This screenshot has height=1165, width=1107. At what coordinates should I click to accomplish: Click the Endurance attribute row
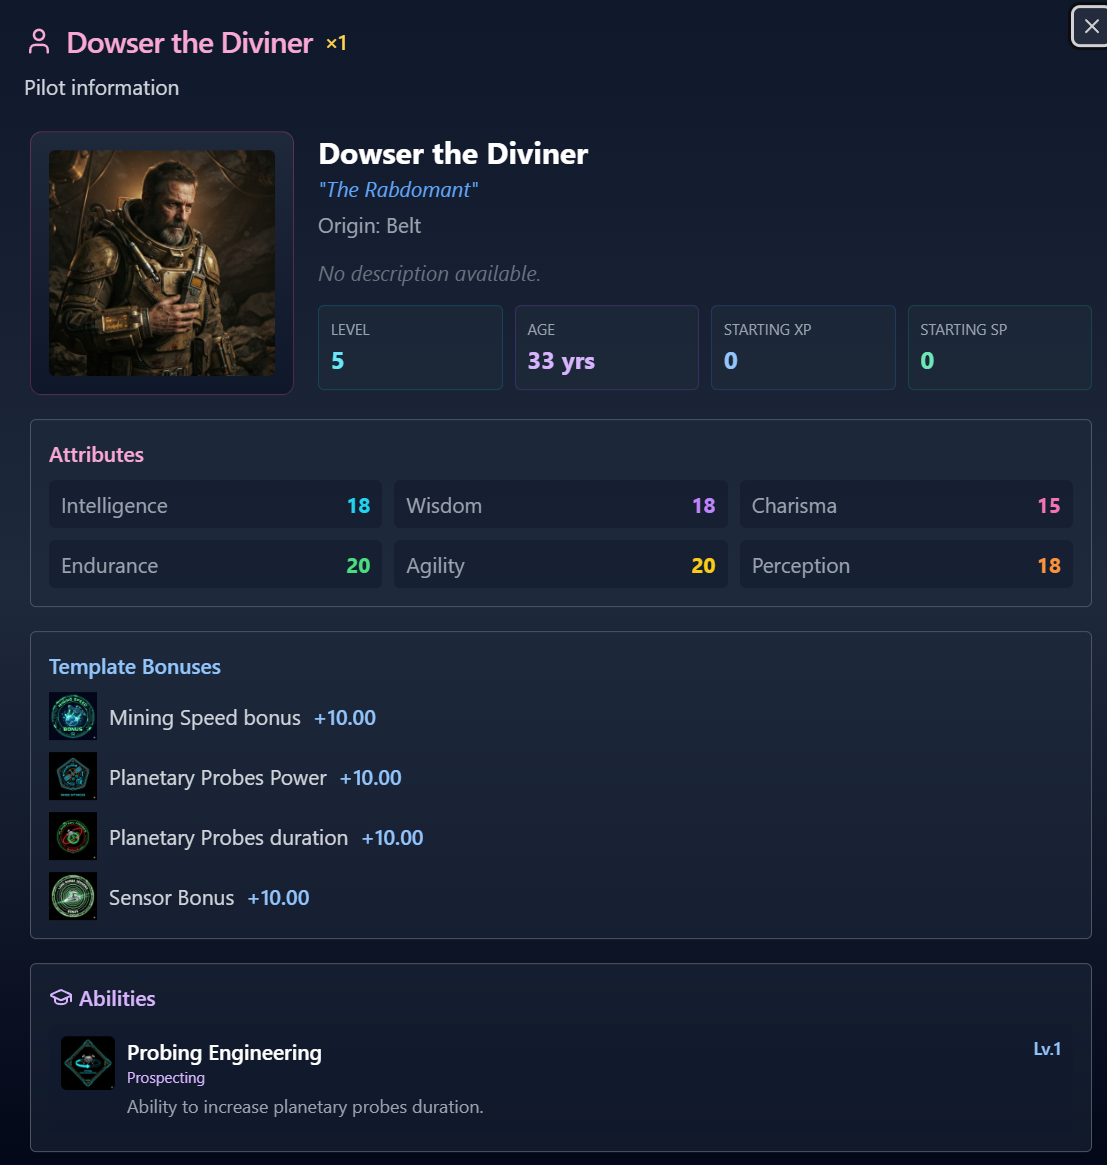click(x=215, y=565)
